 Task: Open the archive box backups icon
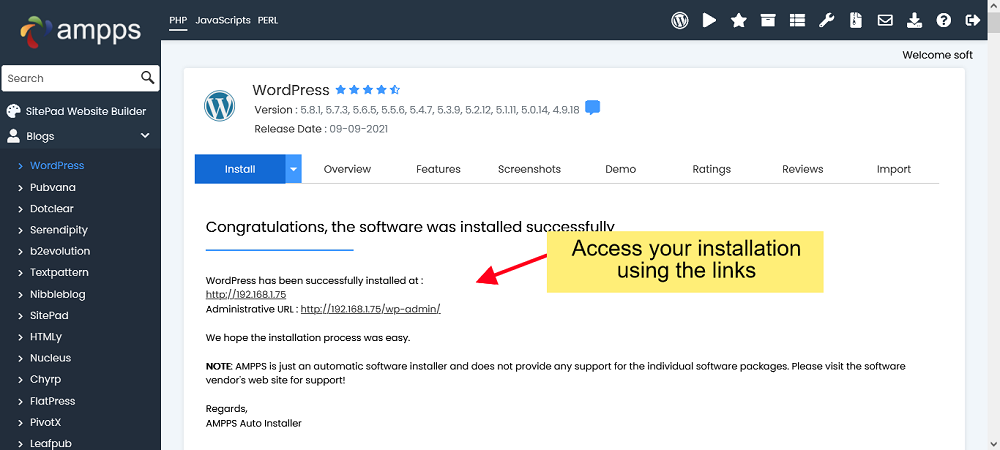768,20
